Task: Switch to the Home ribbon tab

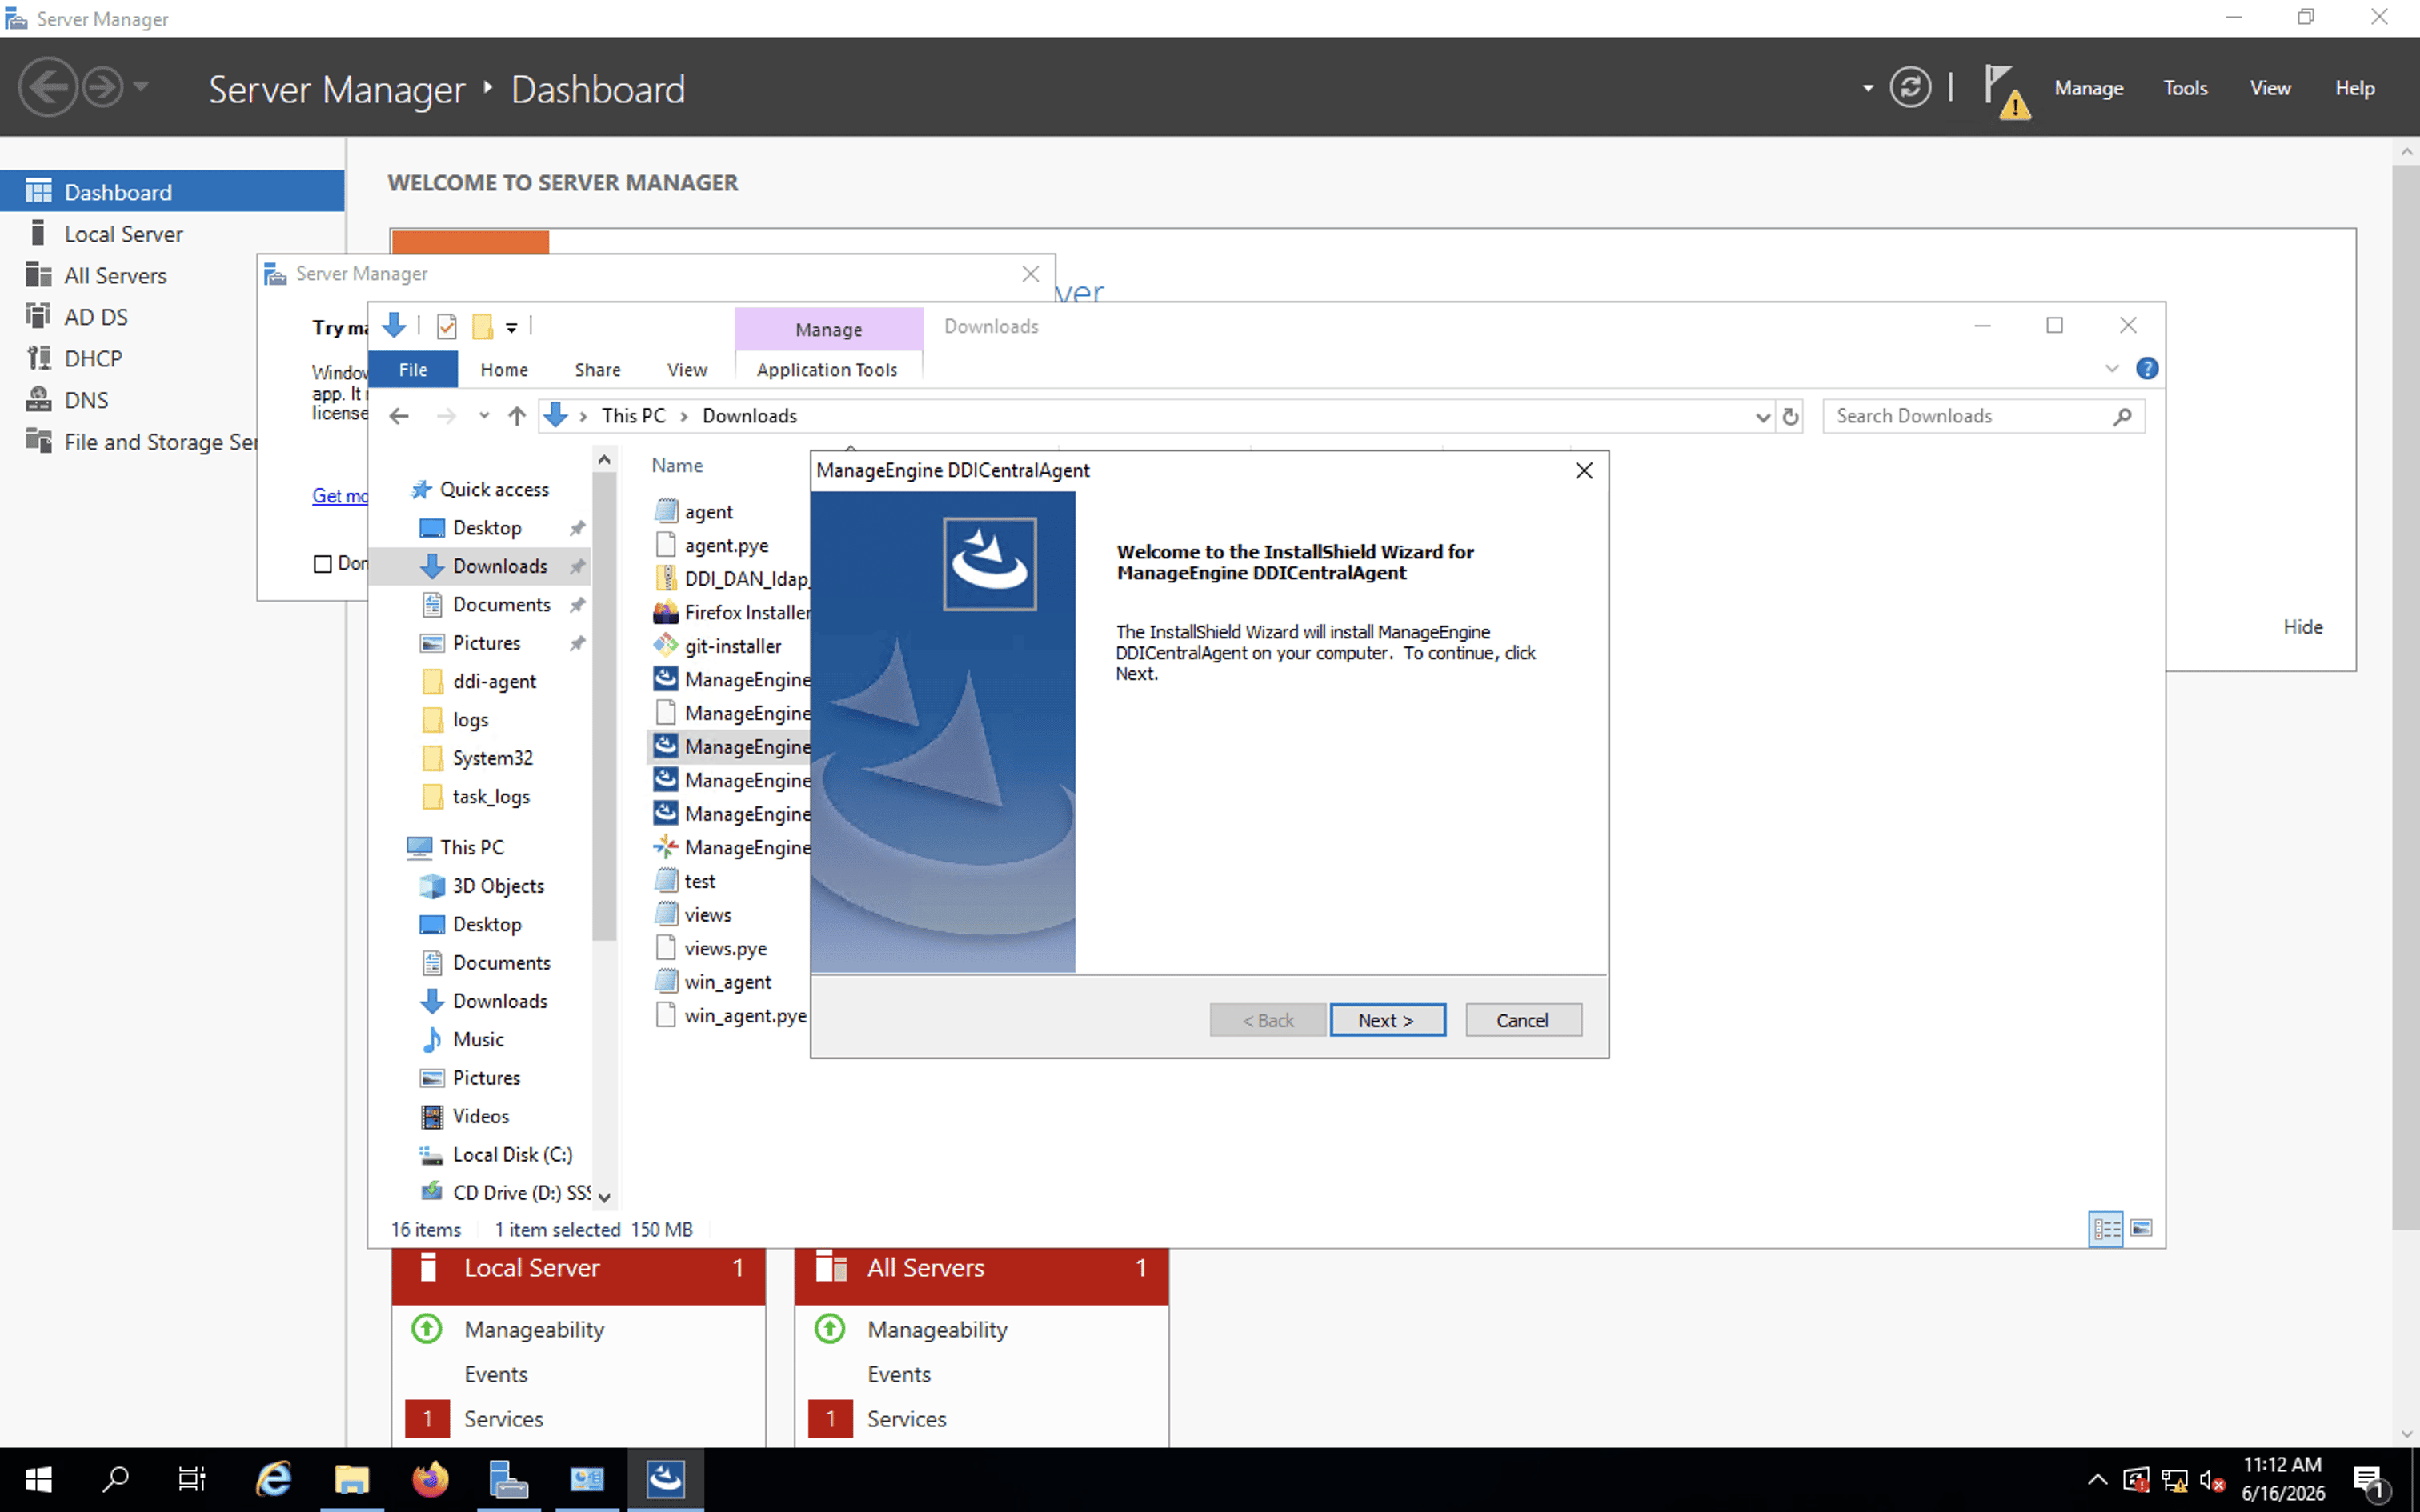Action: 504,369
